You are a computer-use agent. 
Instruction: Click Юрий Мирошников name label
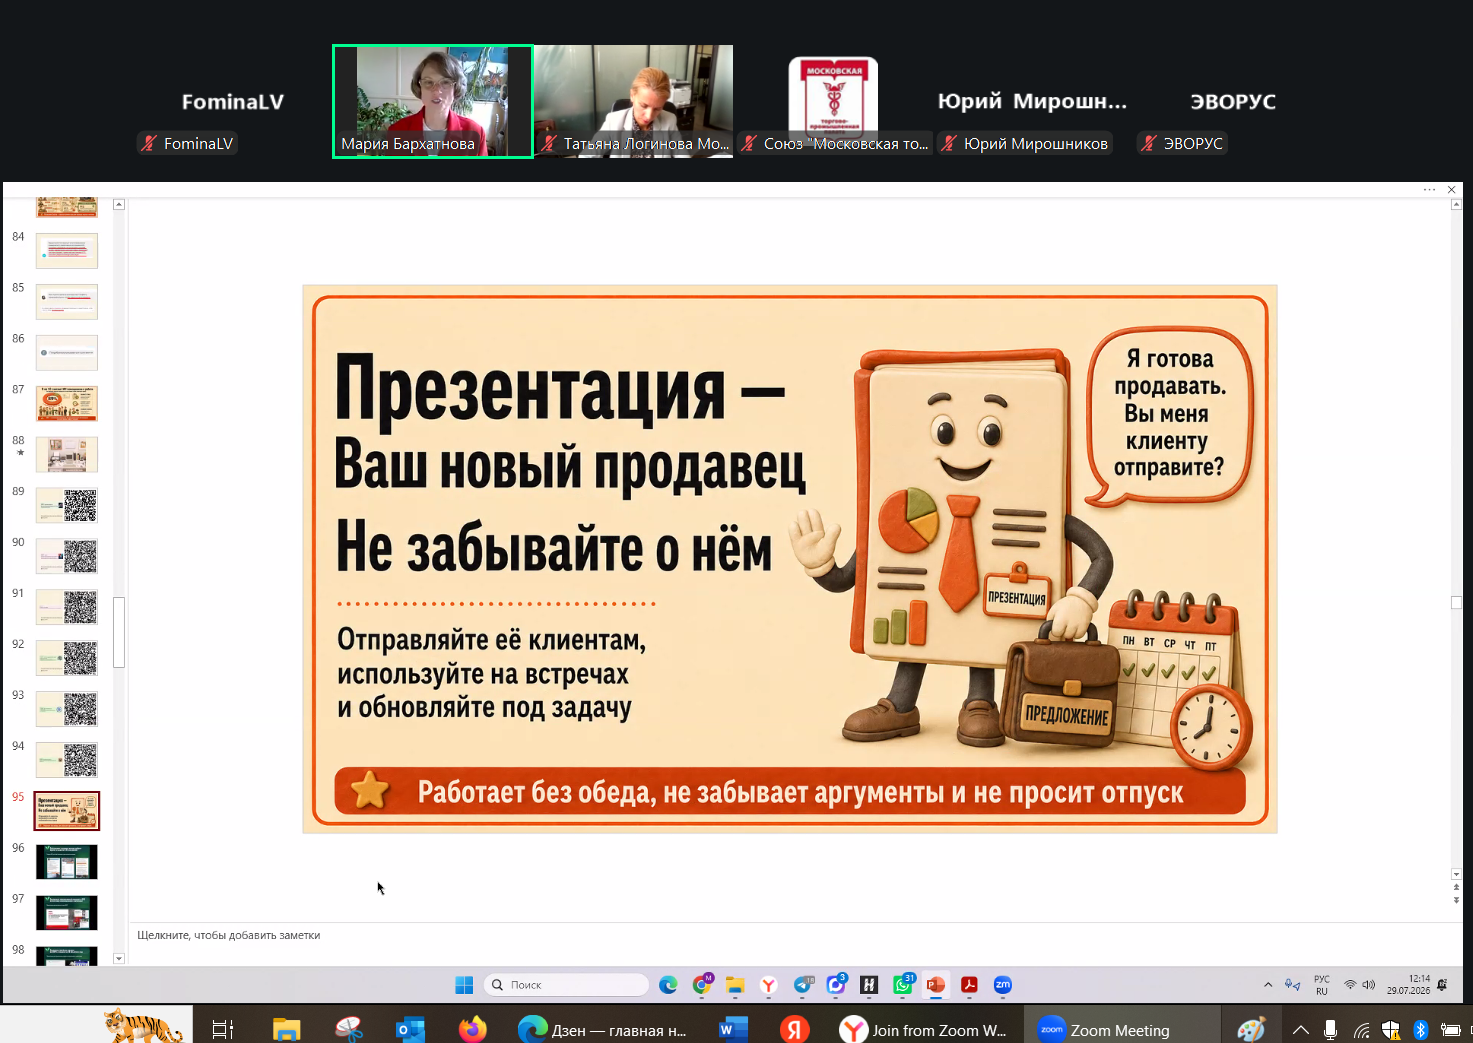[x=1025, y=143]
